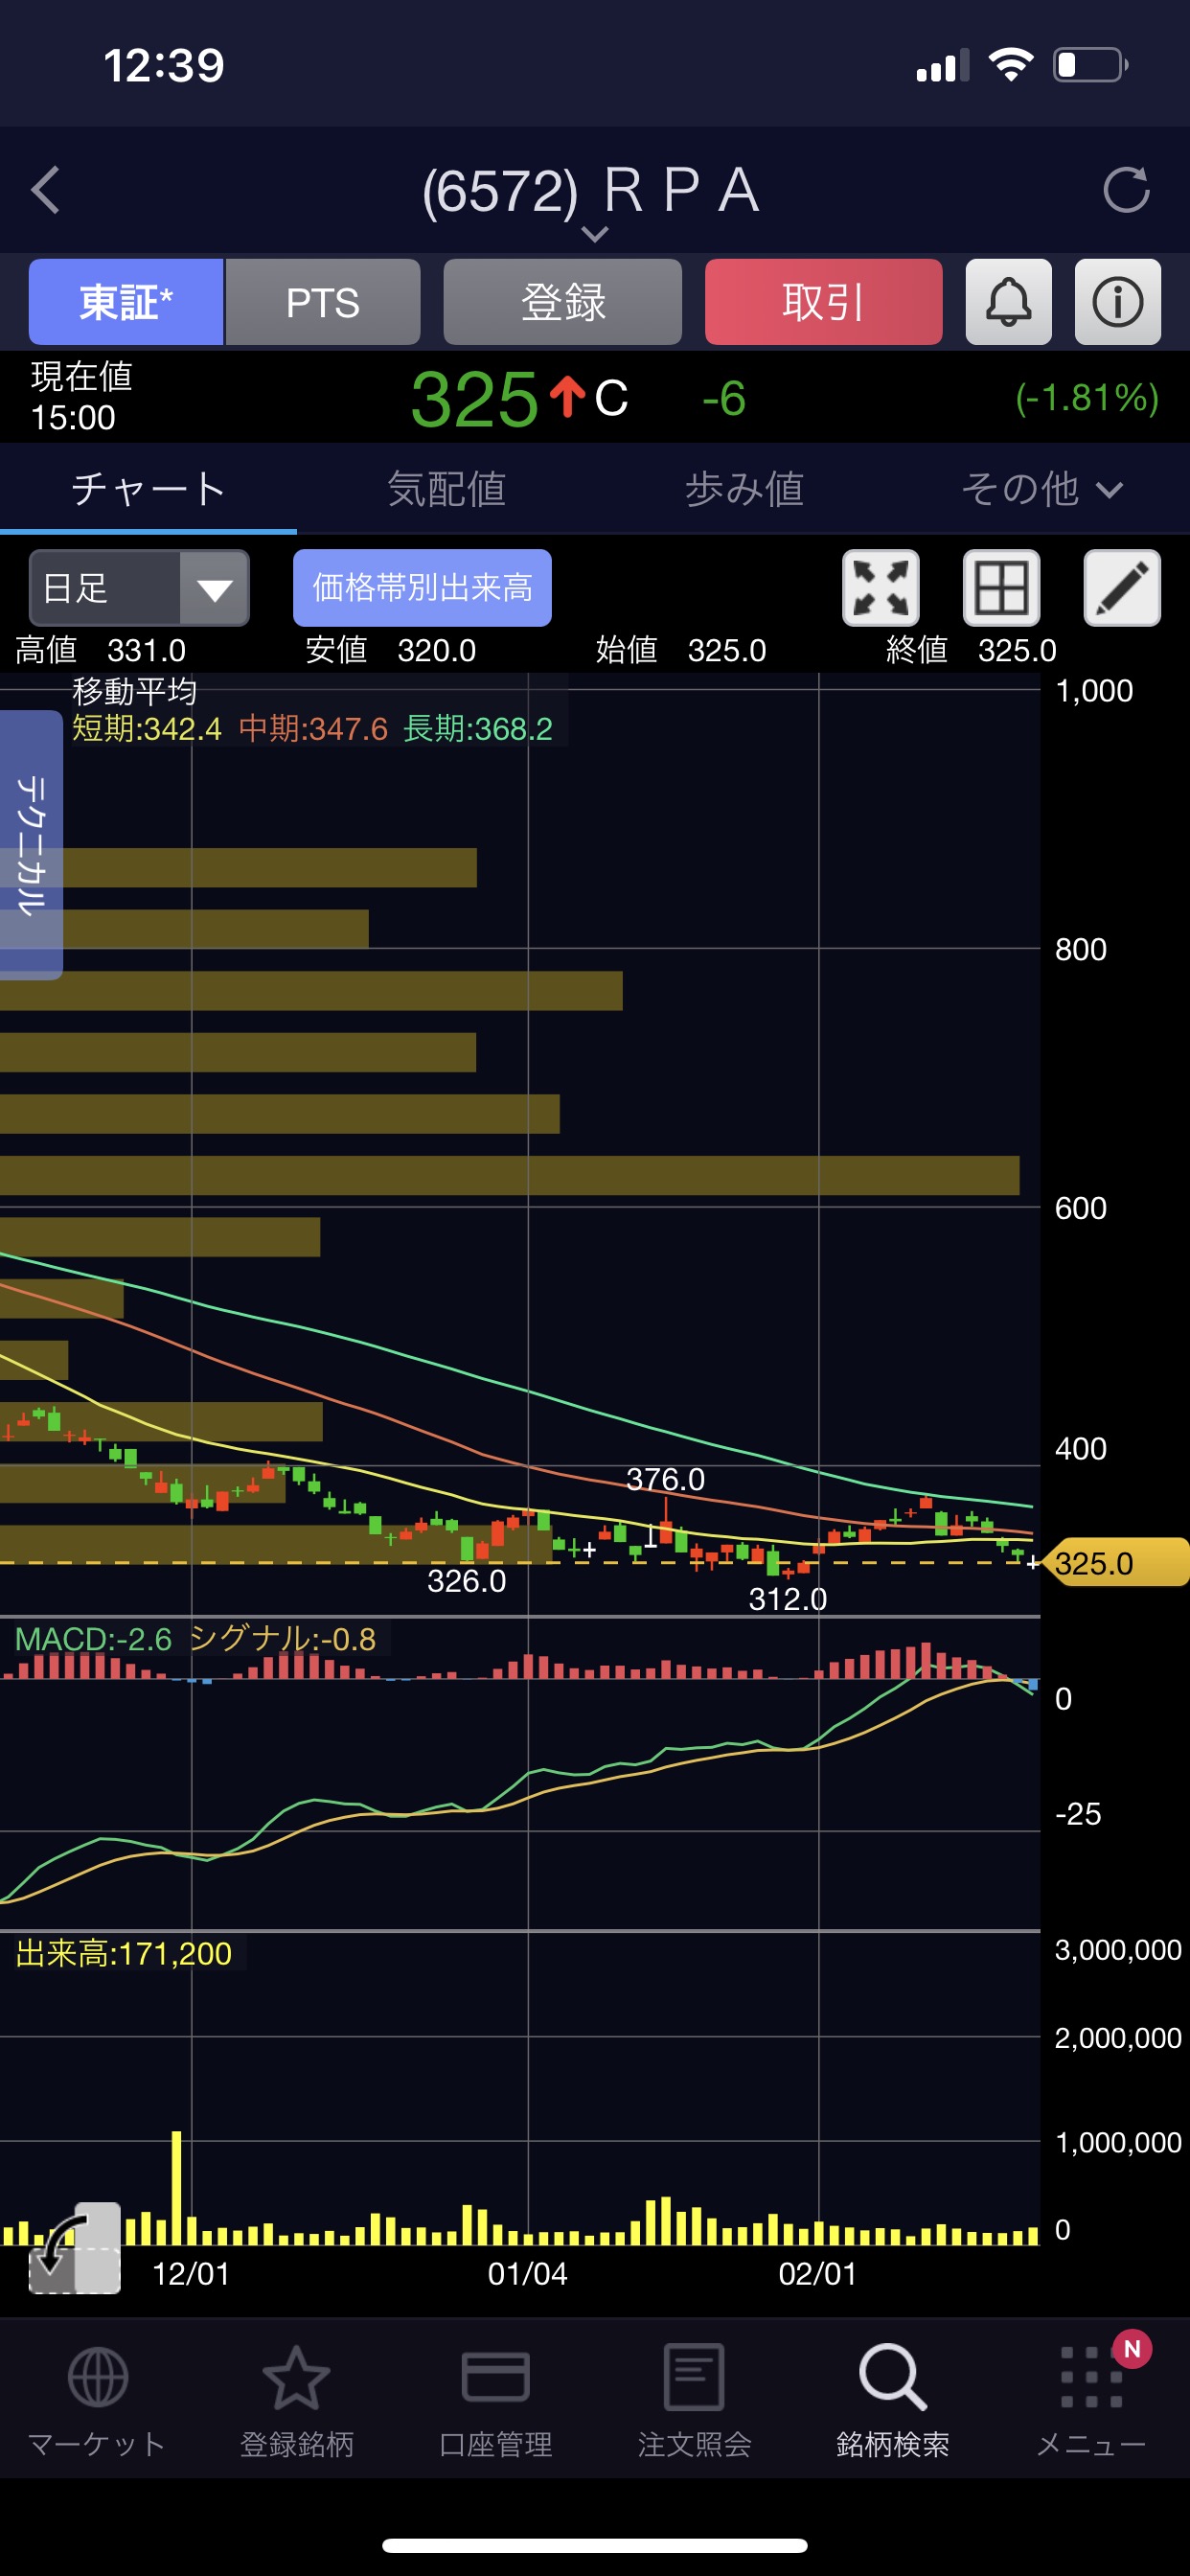1190x2576 pixels.
Task: Expand the その他 dropdown tab
Action: 1041,489
